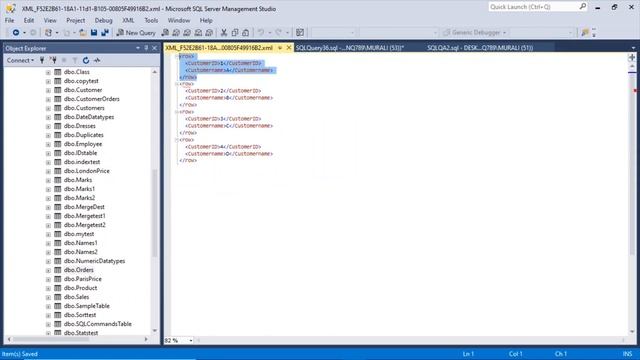Click the Analysis Services MDX Query icon
Image resolution: width=640 pixels, height=360 pixels.
[x=176, y=33]
